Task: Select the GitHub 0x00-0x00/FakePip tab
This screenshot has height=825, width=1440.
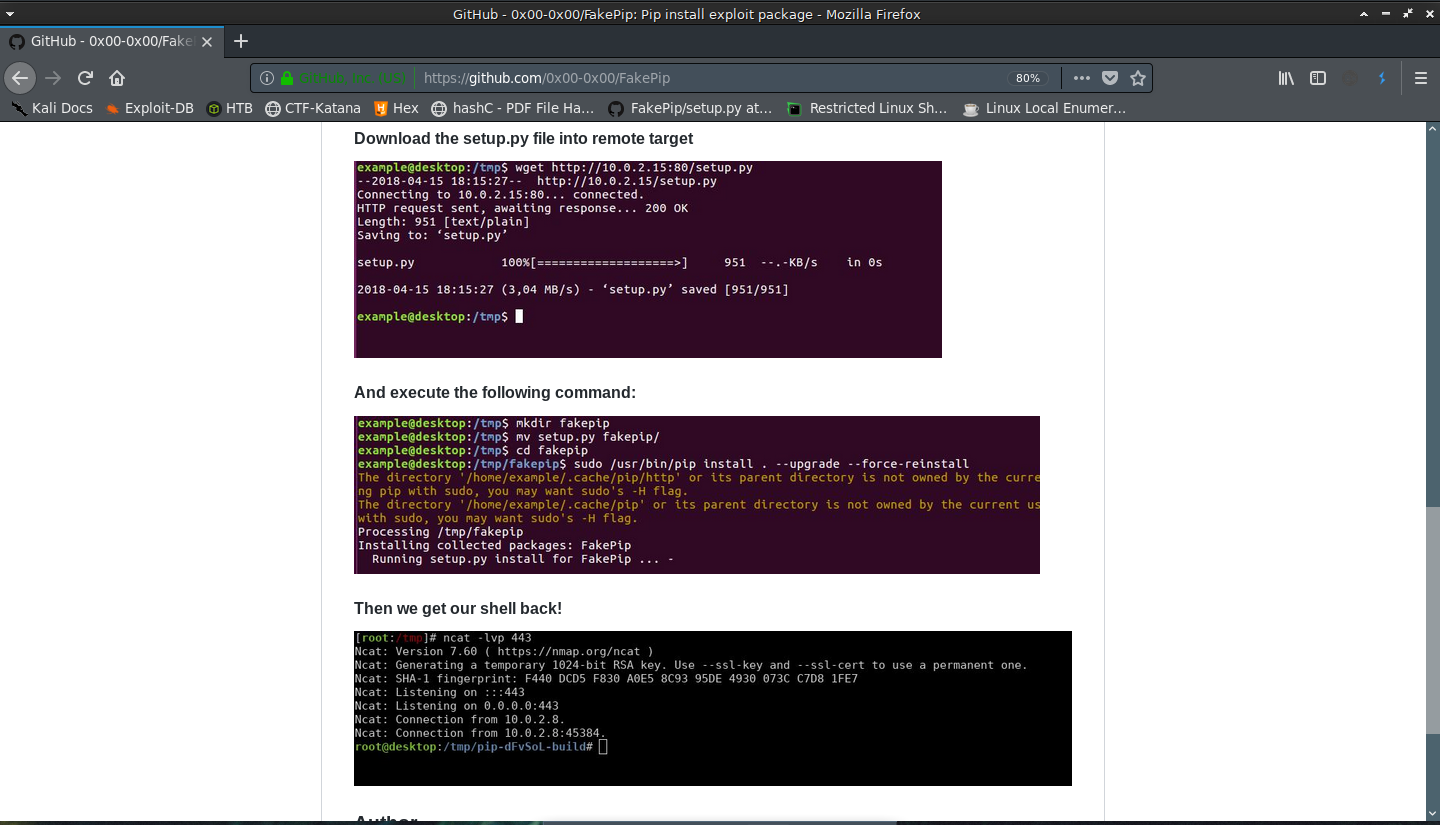Action: tap(111, 41)
